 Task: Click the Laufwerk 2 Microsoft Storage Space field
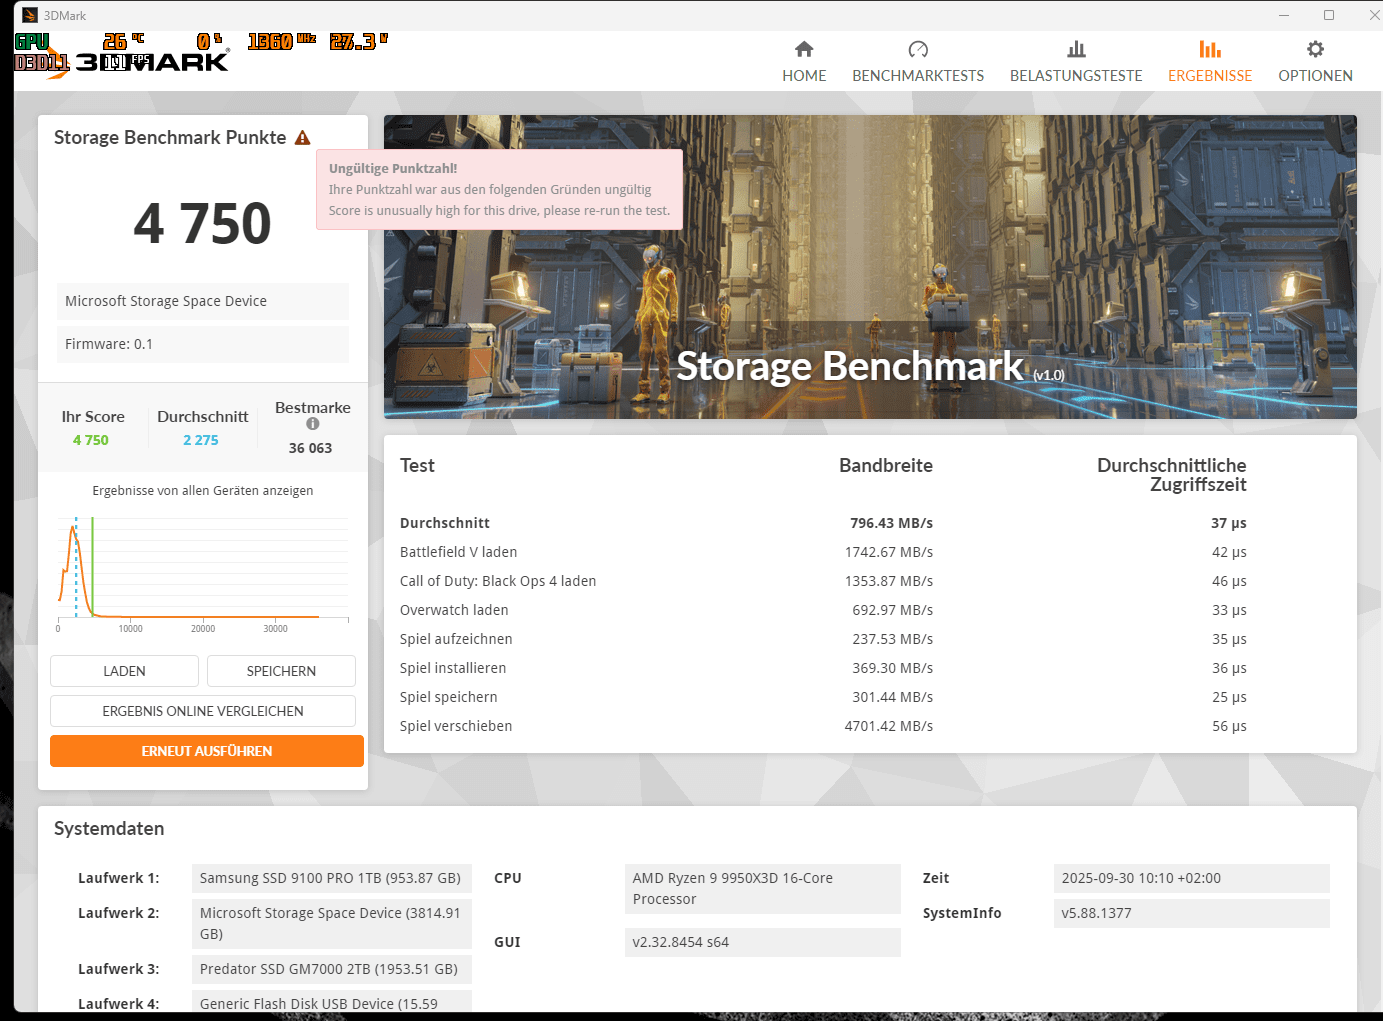click(x=331, y=923)
